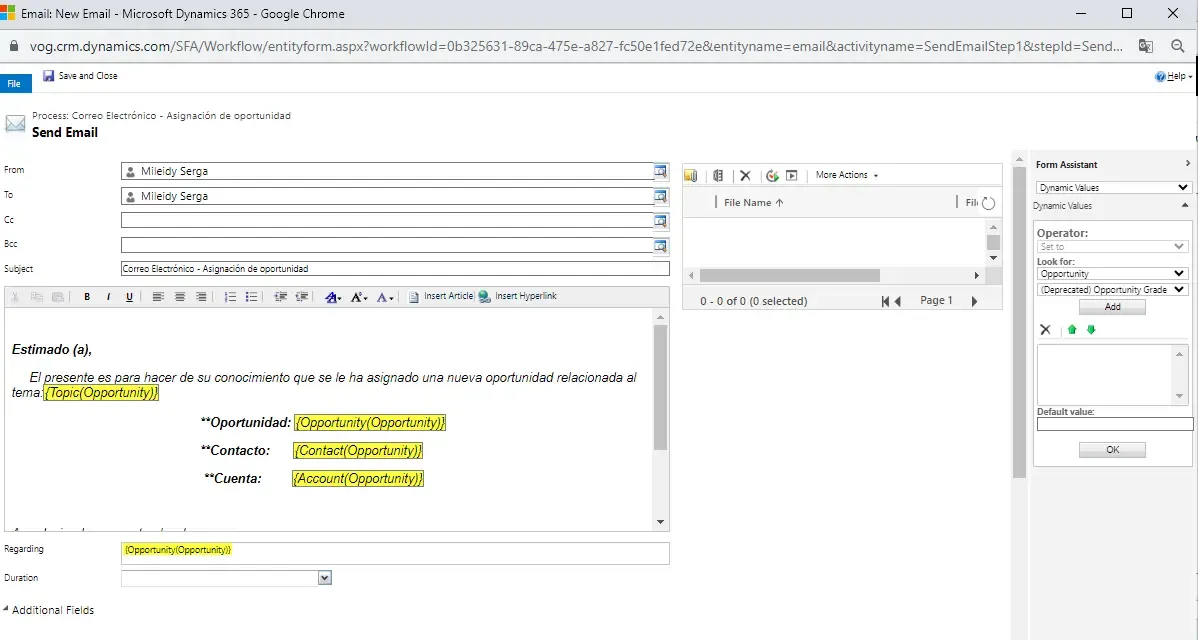Screen dimensions: 1198x640
Task: Open the File menu
Action: (14, 84)
